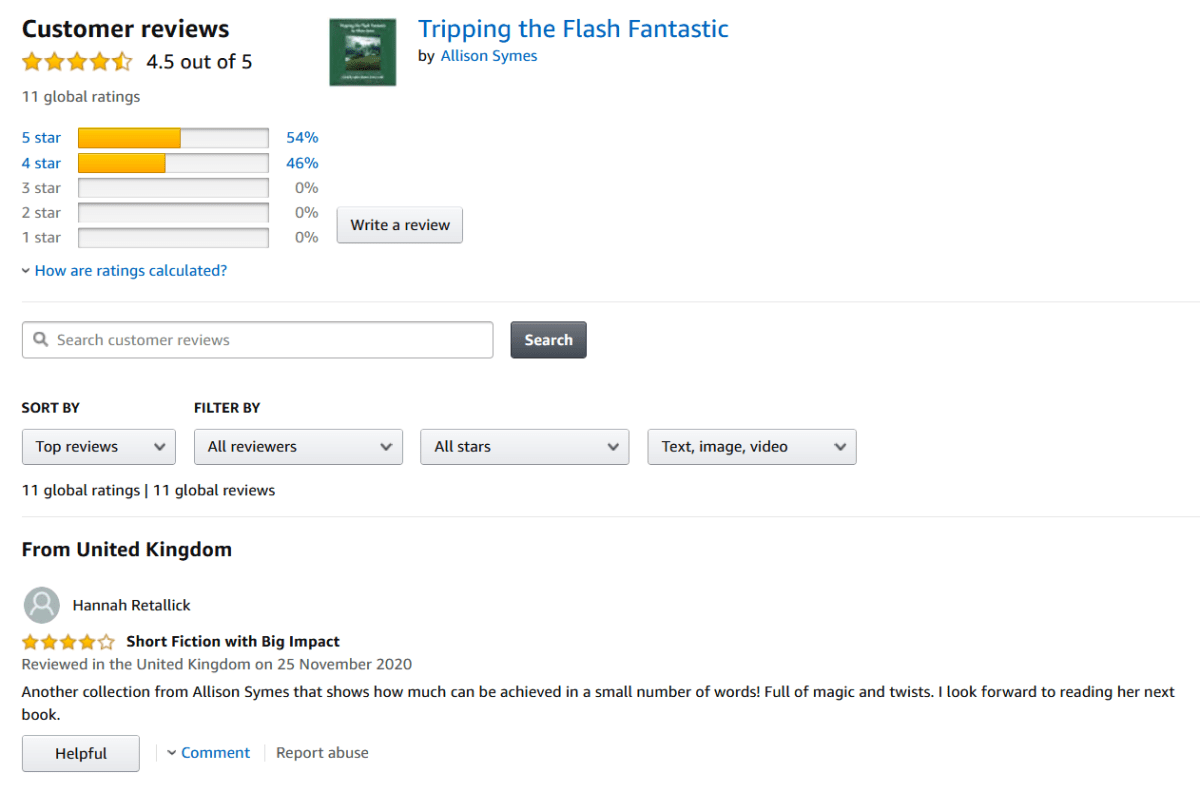Click the overall star rating icons

click(77, 62)
